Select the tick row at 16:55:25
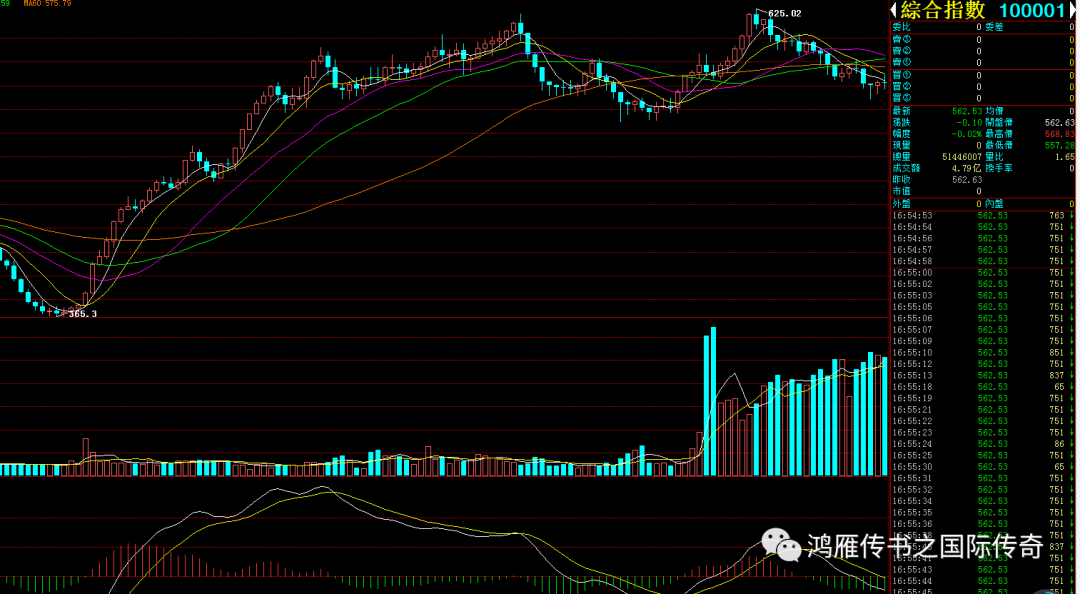Viewport: 1080px width, 594px height. pyautogui.click(x=983, y=455)
